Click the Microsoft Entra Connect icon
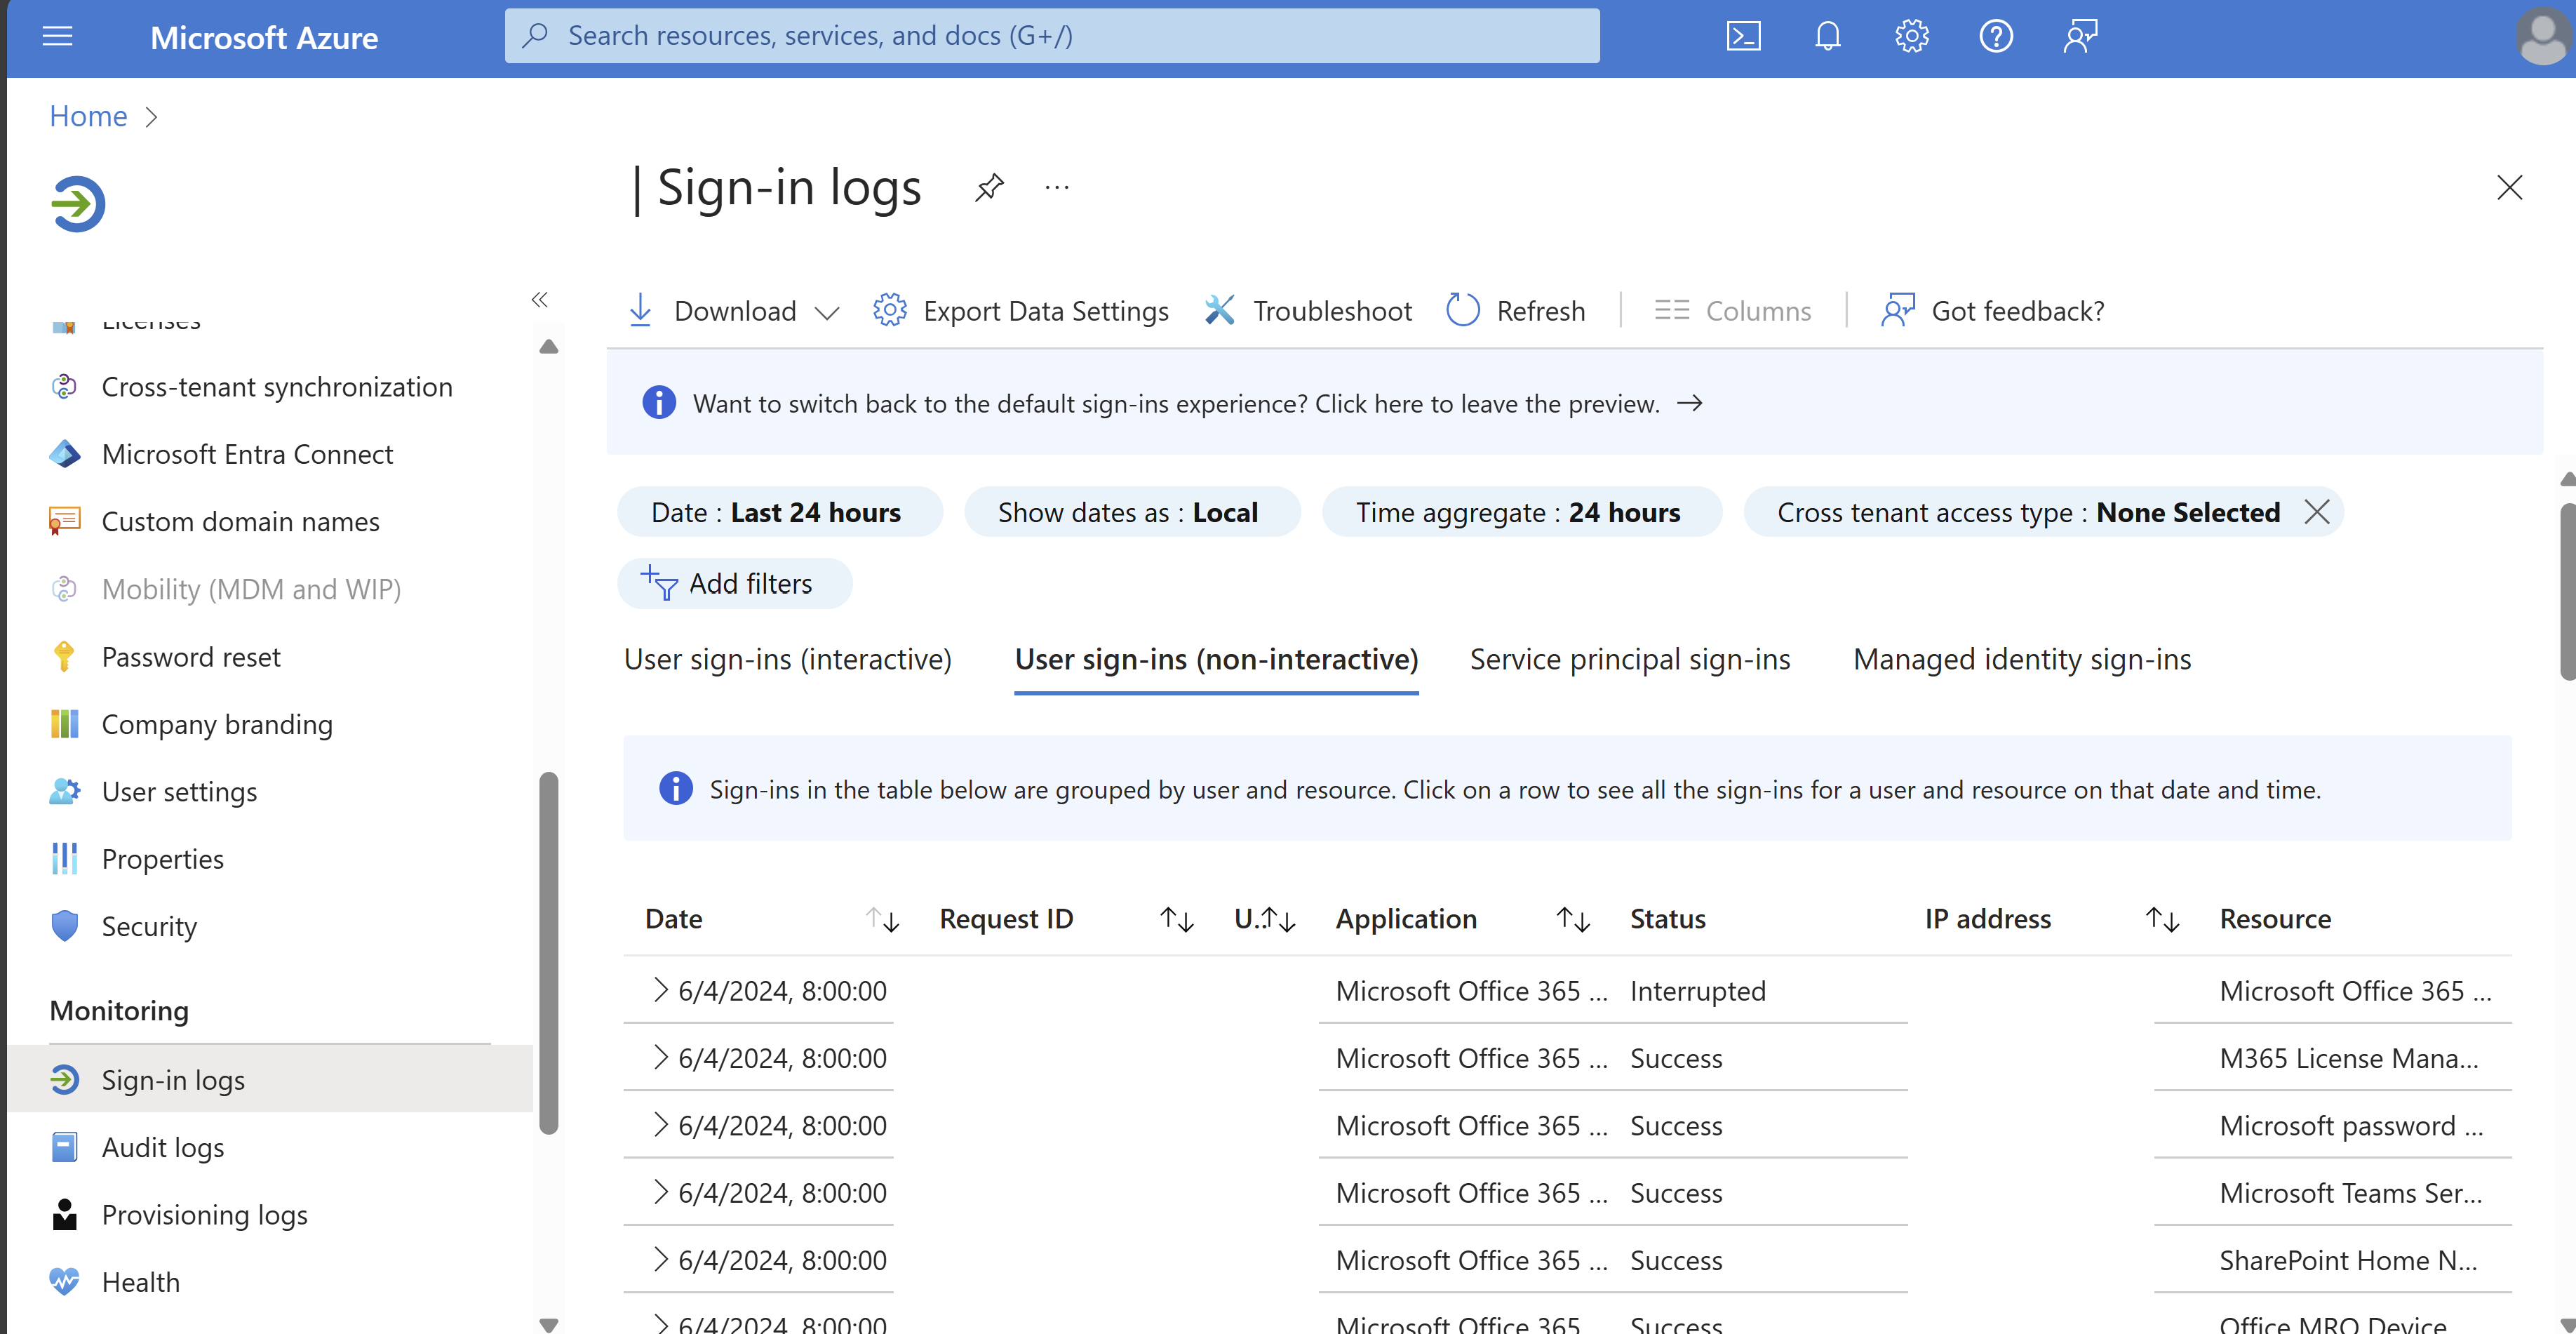The width and height of the screenshot is (2576, 1334). pyautogui.click(x=65, y=453)
